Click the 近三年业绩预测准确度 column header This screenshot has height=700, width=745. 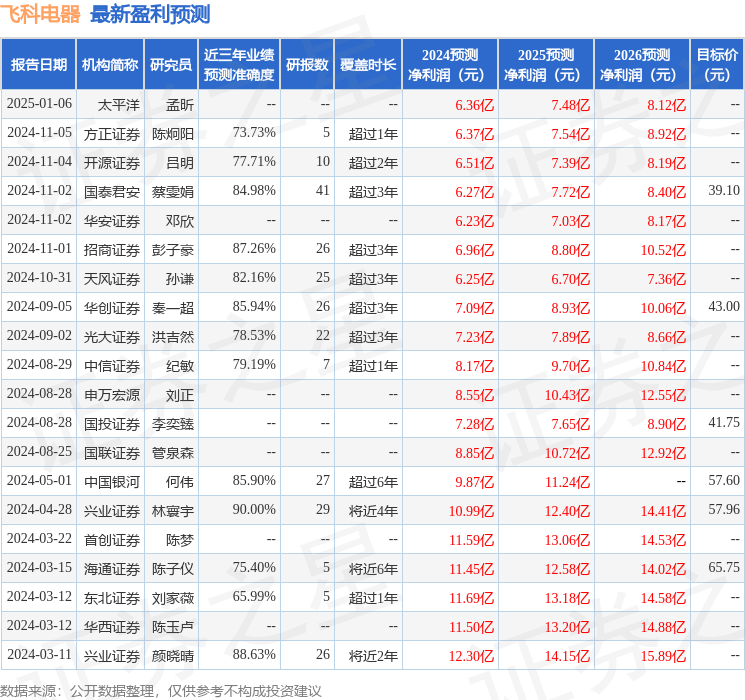pyautogui.click(x=239, y=65)
